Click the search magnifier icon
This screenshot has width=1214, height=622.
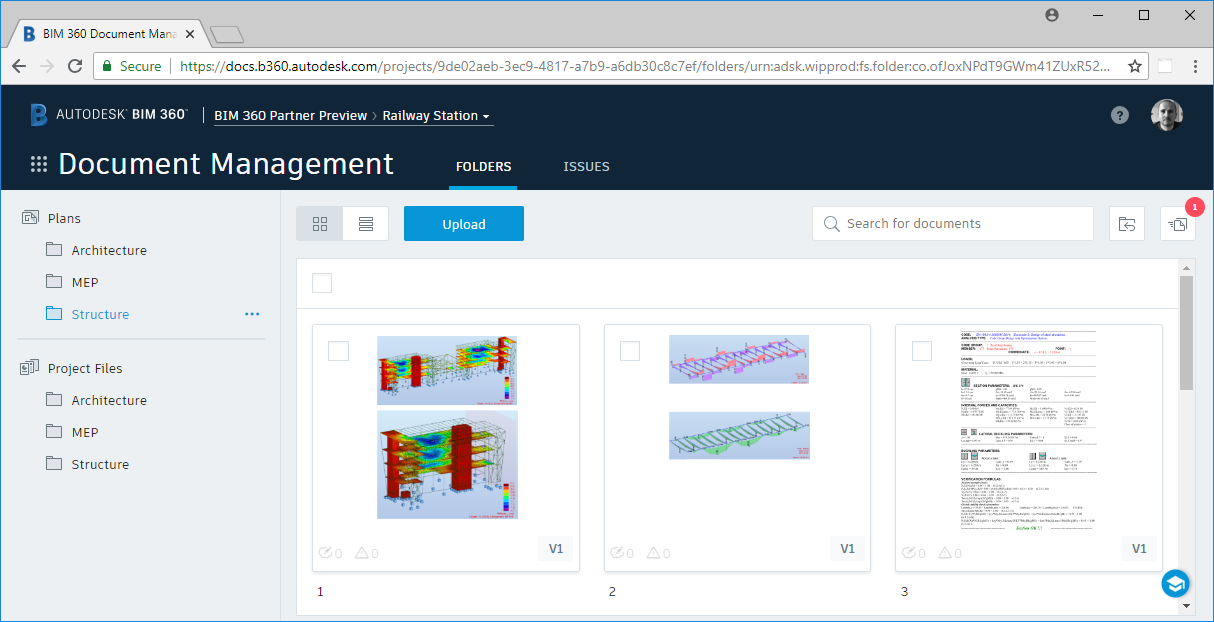click(831, 224)
